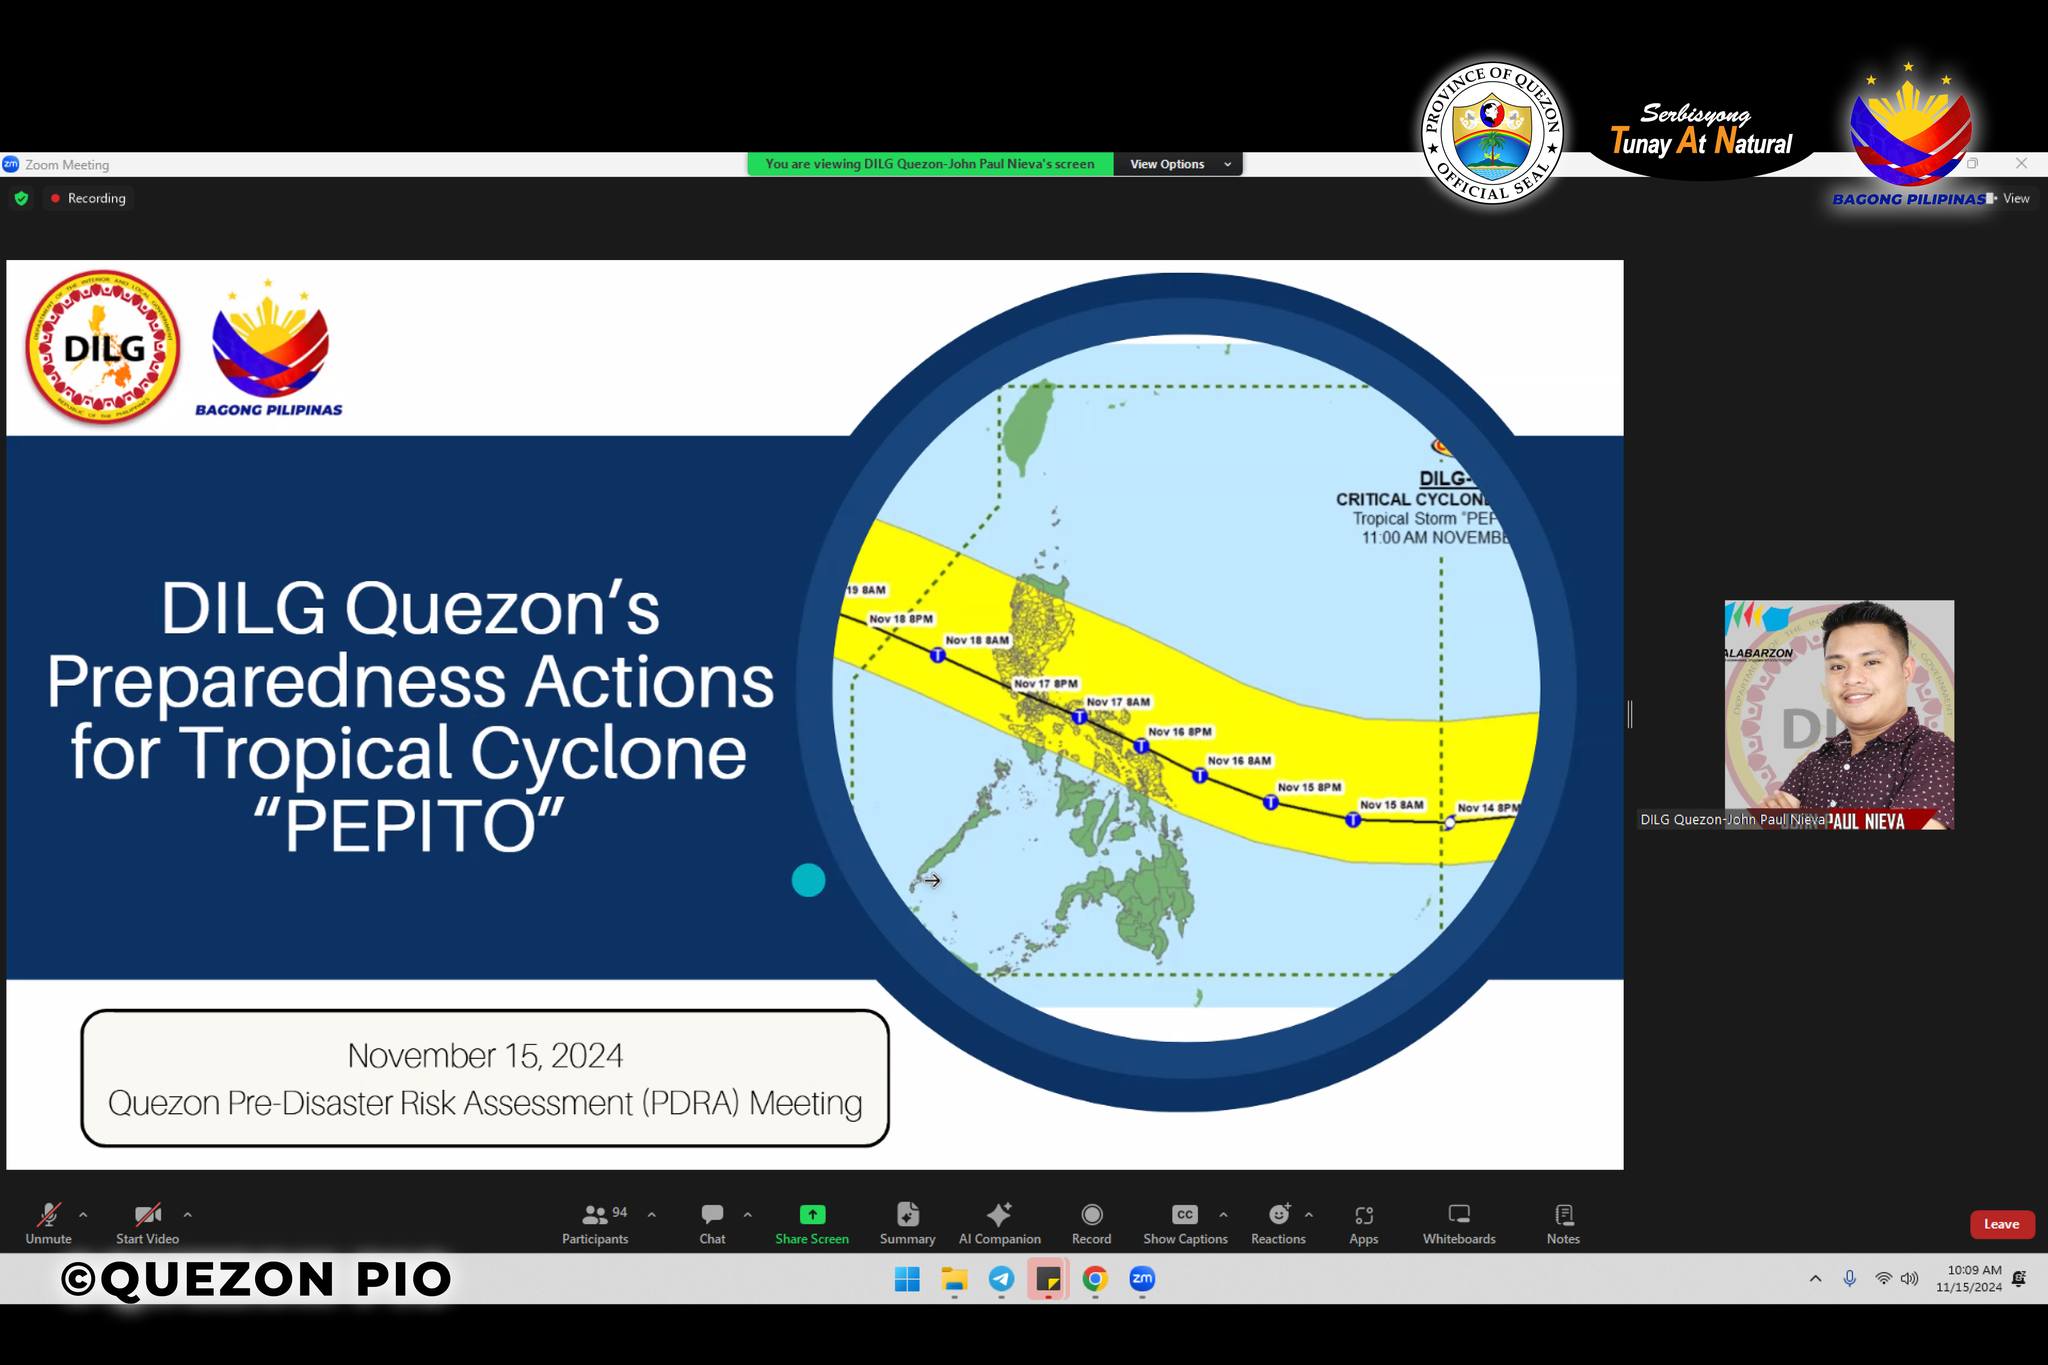Launch AI Companion
Image resolution: width=2048 pixels, height=1365 pixels.
[999, 1223]
